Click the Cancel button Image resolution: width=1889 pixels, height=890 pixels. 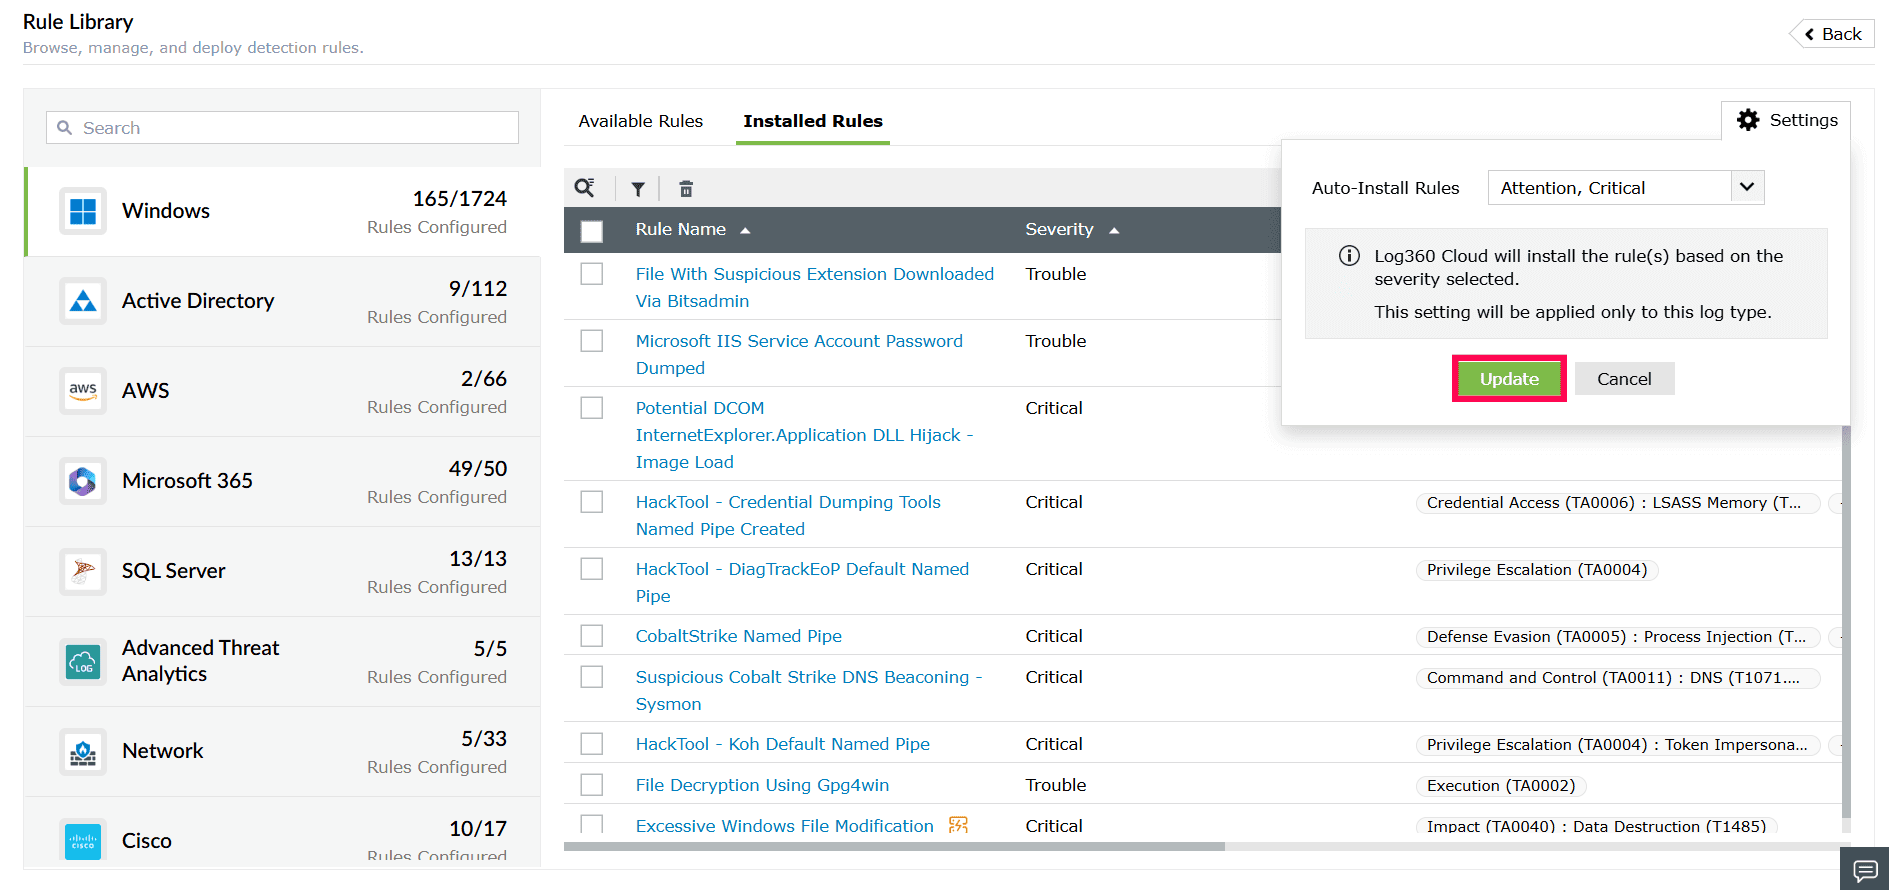click(x=1624, y=379)
